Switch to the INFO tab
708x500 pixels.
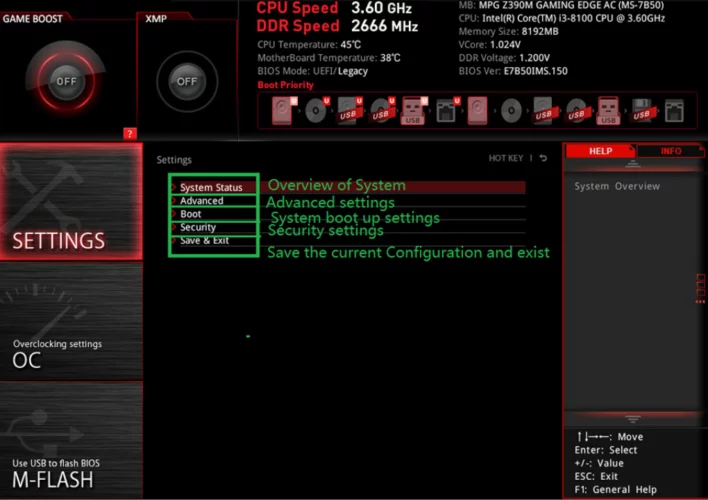(671, 151)
